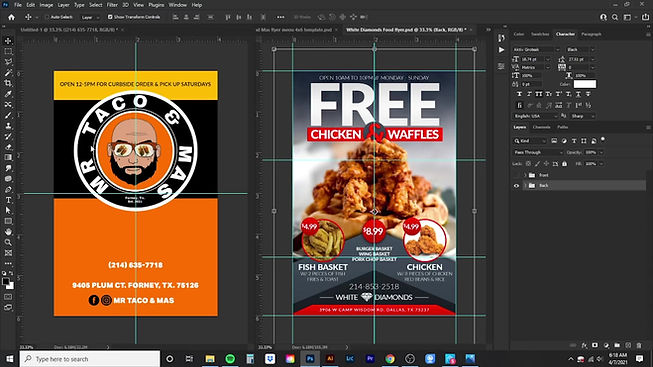Select the Lasso tool
The height and width of the screenshot is (367, 653).
(8, 62)
